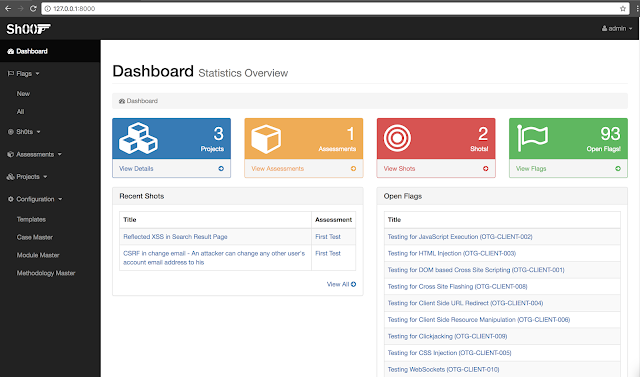Image resolution: width=640 pixels, height=377 pixels.
Task: Click arrow icon beside View Shots
Action: tap(486, 169)
